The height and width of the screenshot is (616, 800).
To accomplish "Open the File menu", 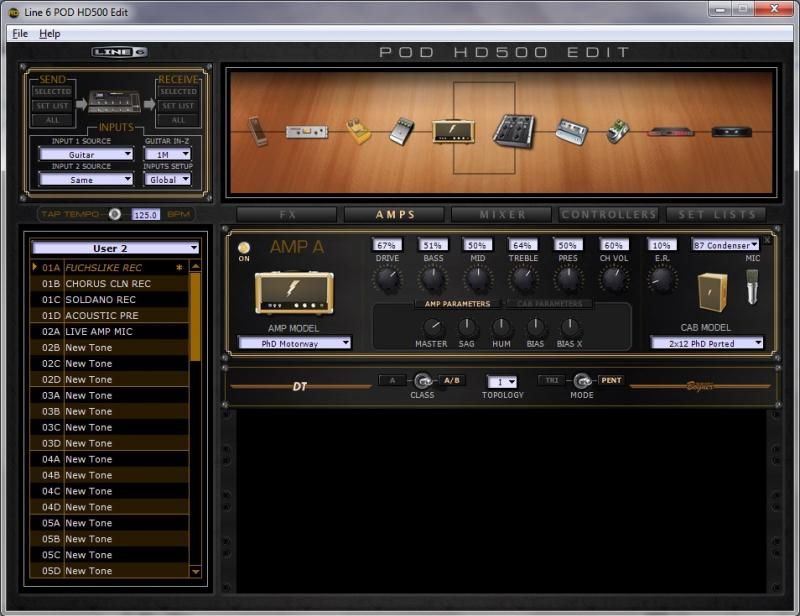I will pos(20,34).
